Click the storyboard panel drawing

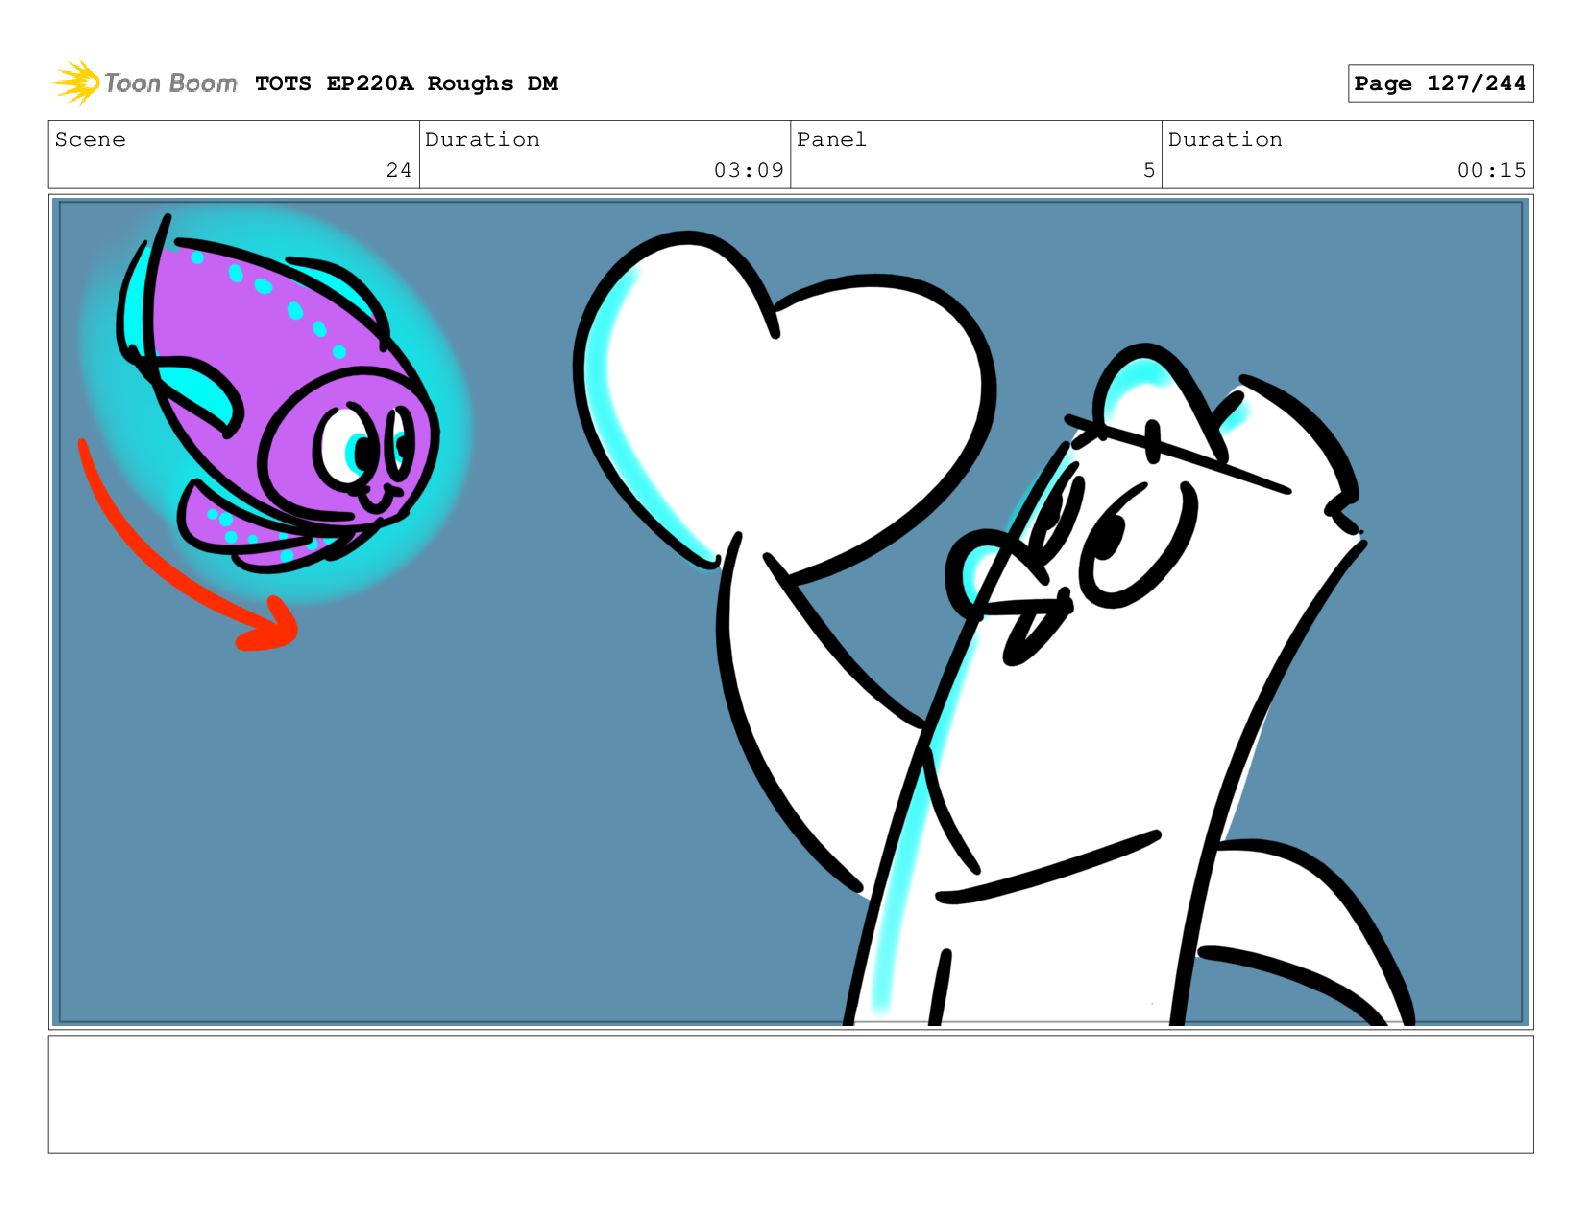pyautogui.click(x=791, y=612)
